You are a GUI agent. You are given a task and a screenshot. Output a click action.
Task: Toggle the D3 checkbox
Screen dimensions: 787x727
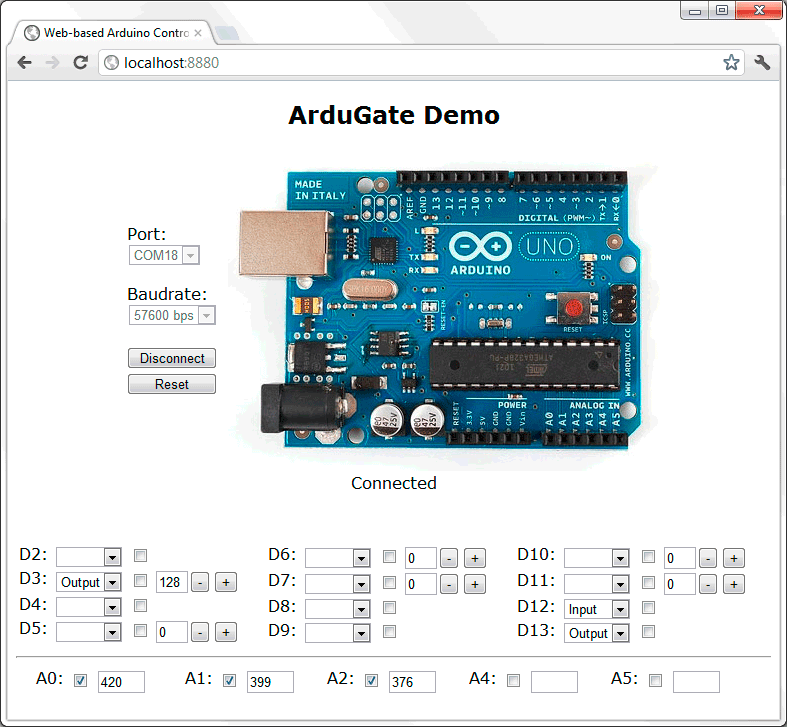coord(141,580)
